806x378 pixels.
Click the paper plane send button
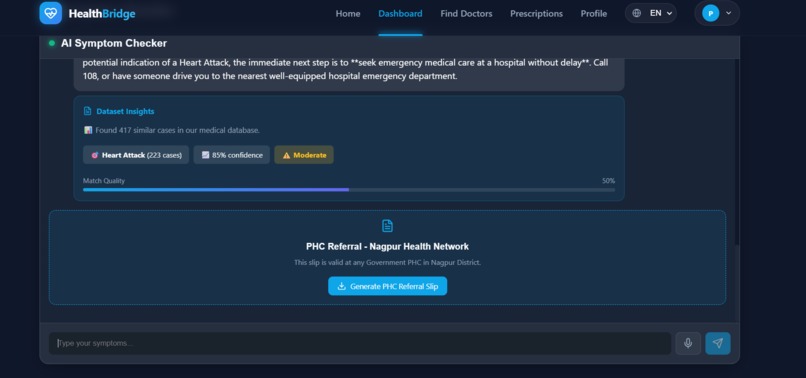[x=718, y=344]
